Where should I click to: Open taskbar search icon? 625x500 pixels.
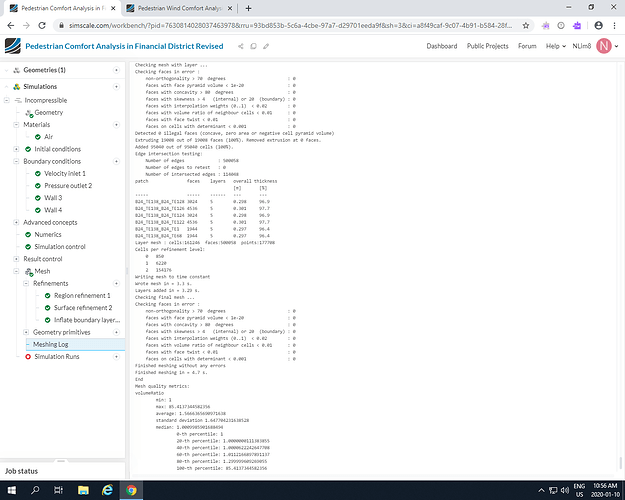pyautogui.click(x=35, y=490)
